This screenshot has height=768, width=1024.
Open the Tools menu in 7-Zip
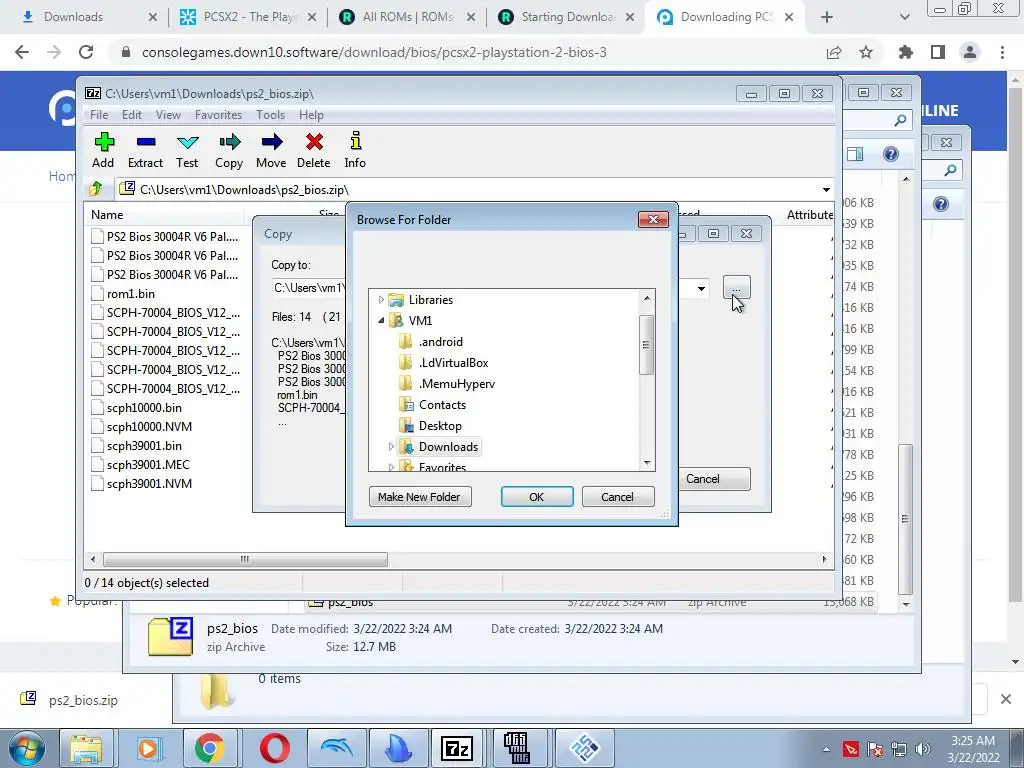coord(270,115)
